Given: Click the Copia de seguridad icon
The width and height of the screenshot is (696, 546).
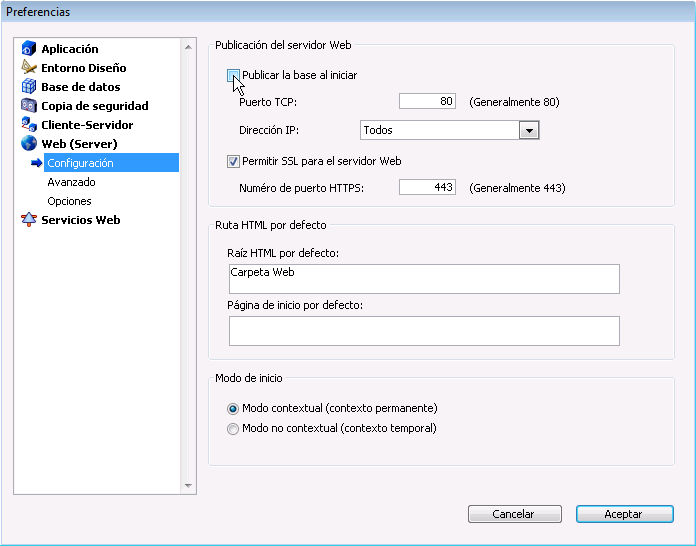Looking at the screenshot, I should click(x=29, y=106).
